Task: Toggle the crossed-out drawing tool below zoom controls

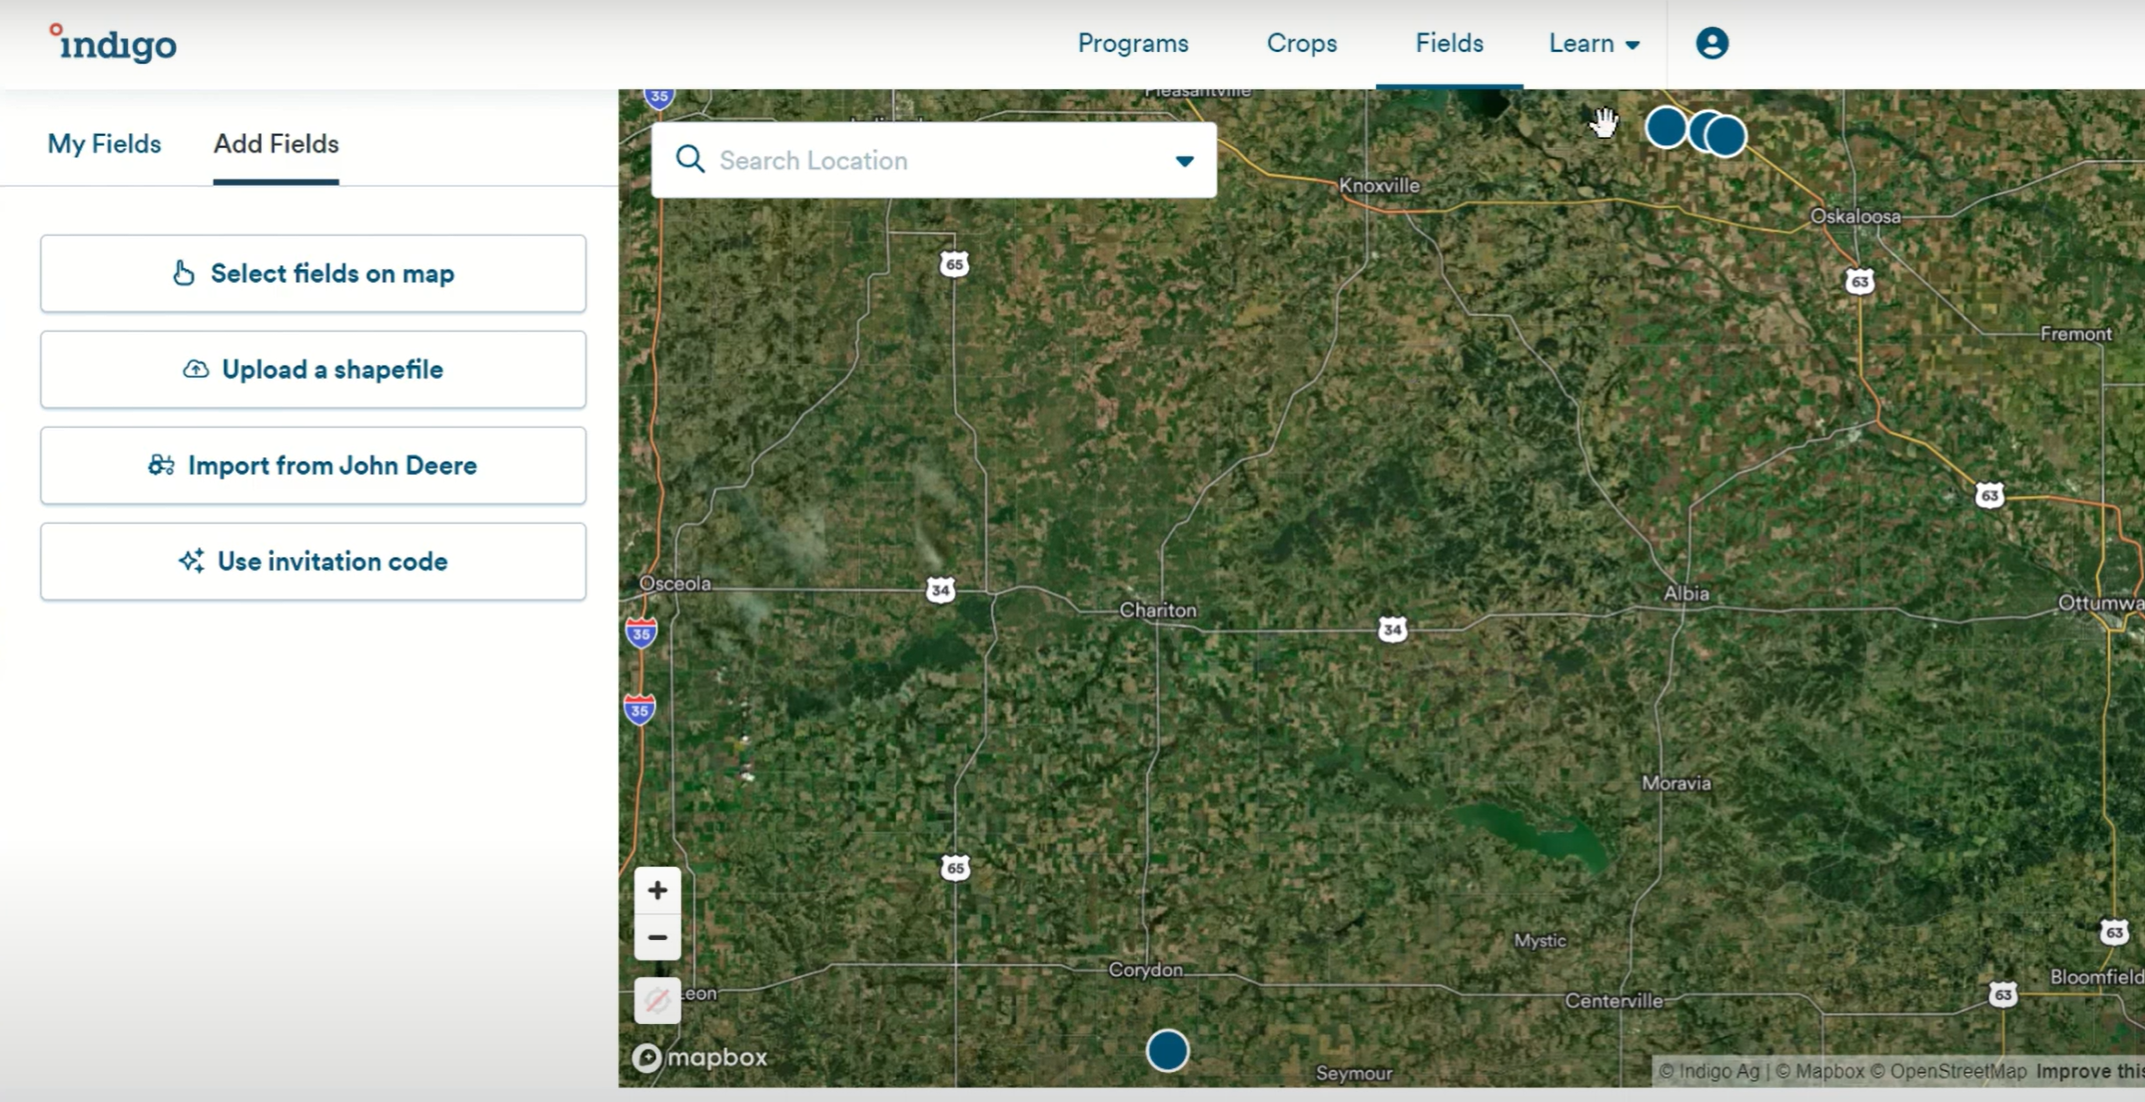Action: click(x=657, y=1000)
